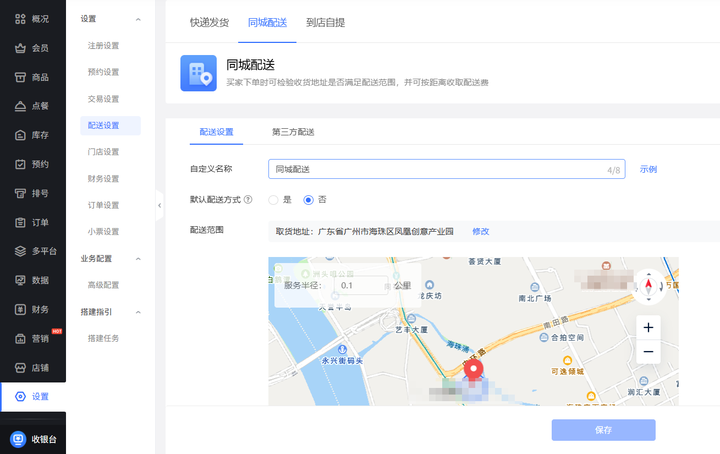This screenshot has height=454, width=720.
Task: Collapse the 业务配置 section
Action: click(137, 259)
